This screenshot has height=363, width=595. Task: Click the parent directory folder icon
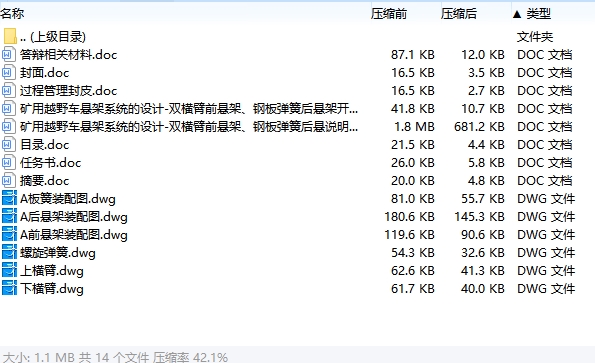(10, 36)
